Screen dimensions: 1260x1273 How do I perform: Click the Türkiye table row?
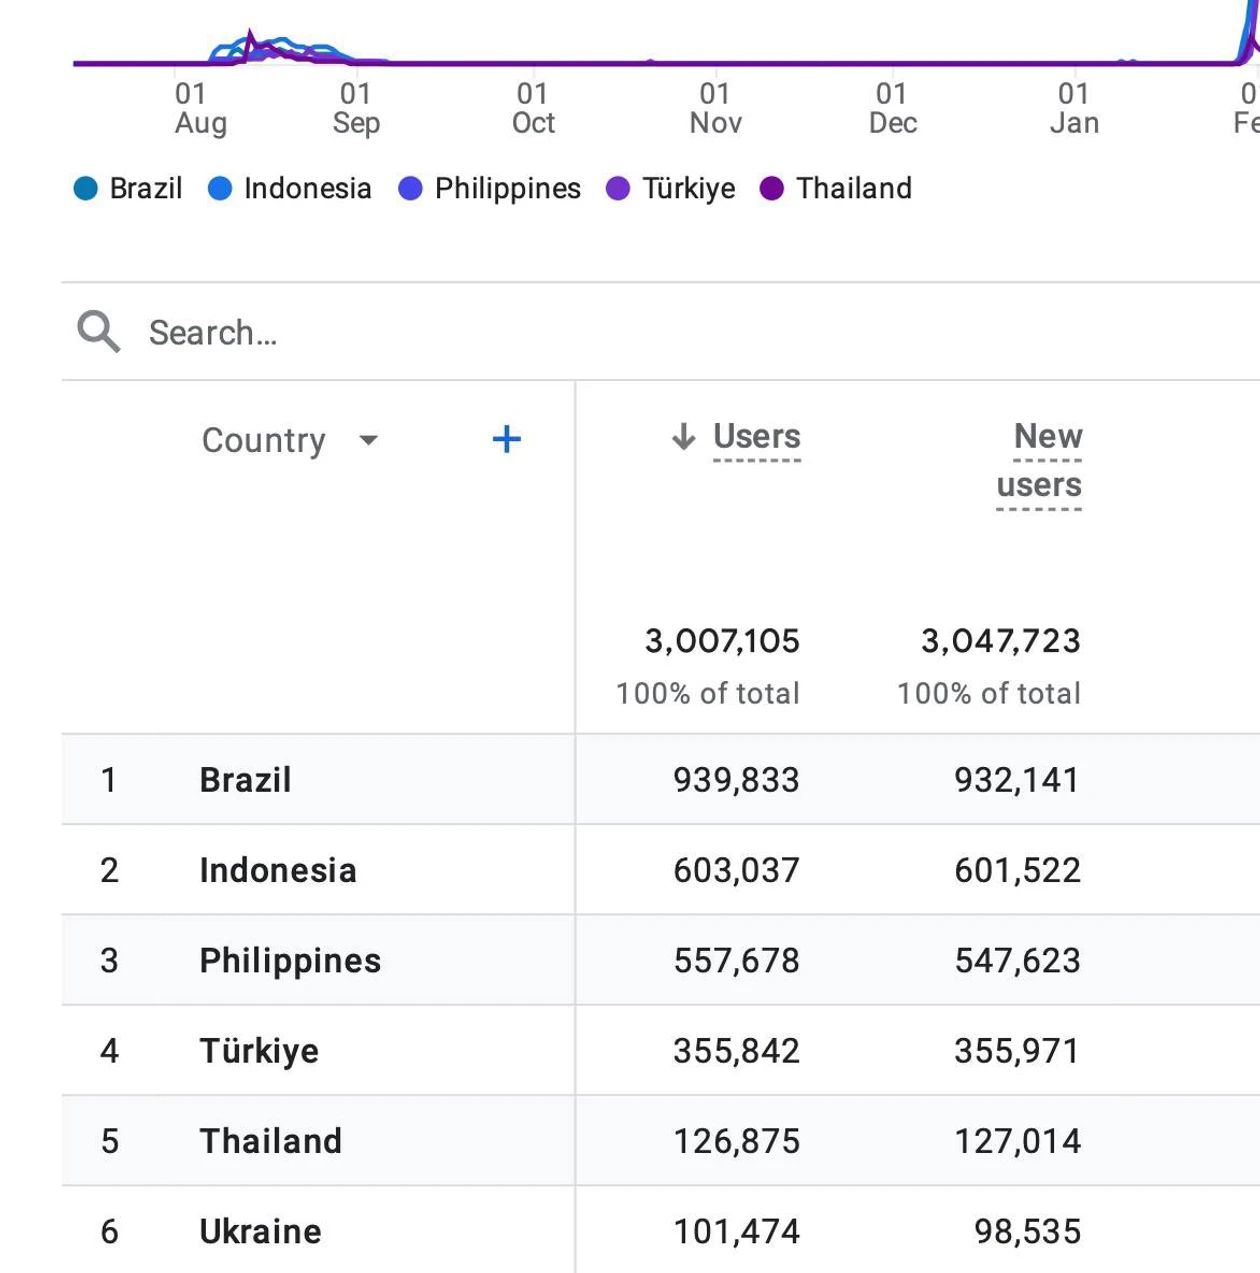pos(259,1051)
